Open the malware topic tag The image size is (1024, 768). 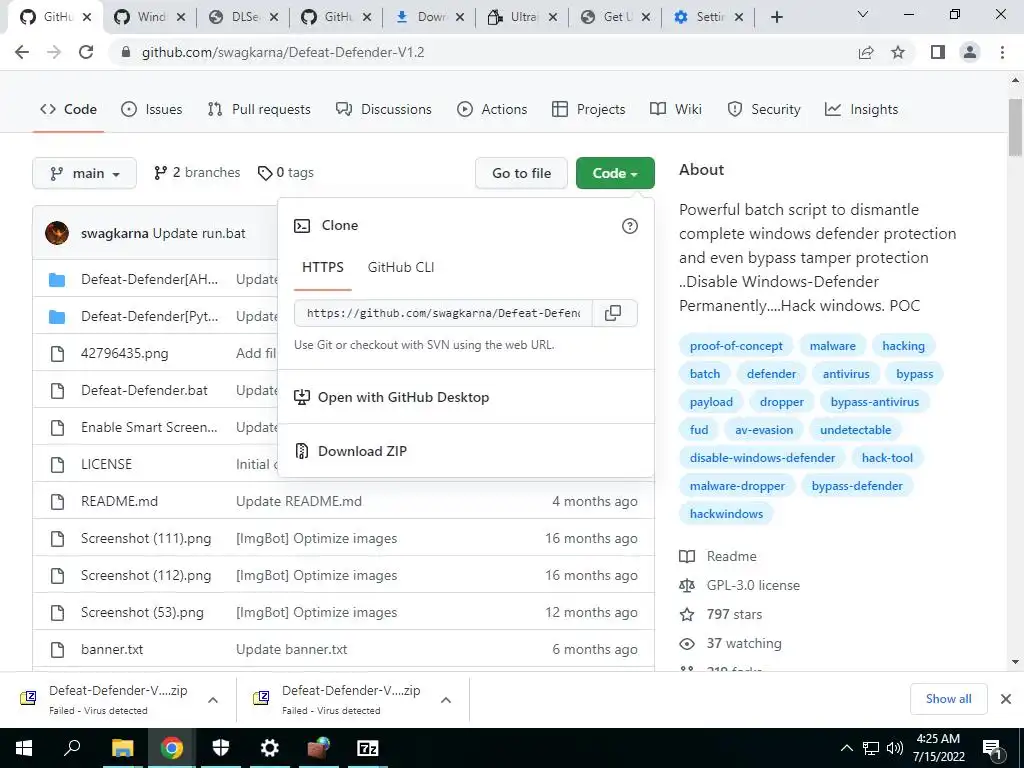click(x=833, y=345)
